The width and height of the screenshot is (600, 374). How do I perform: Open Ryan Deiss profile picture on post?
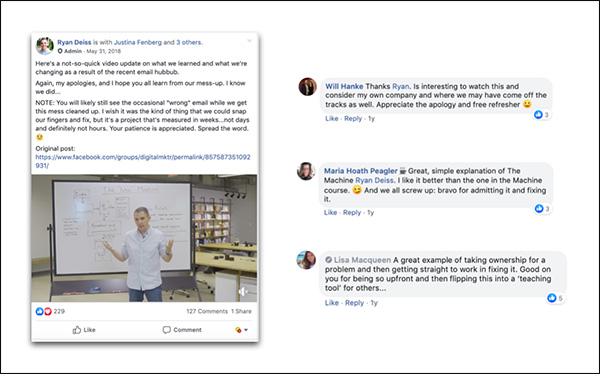pyautogui.click(x=45, y=46)
